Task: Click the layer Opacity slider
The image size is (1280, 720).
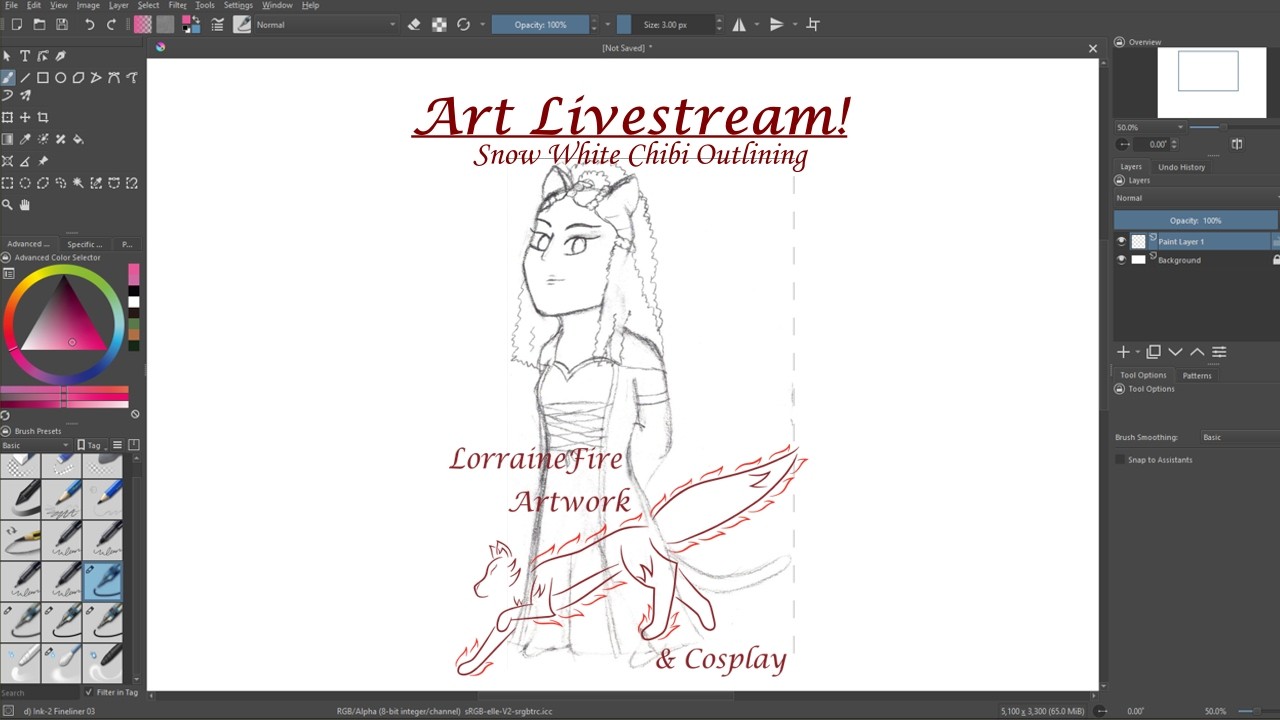Action: 1196,220
